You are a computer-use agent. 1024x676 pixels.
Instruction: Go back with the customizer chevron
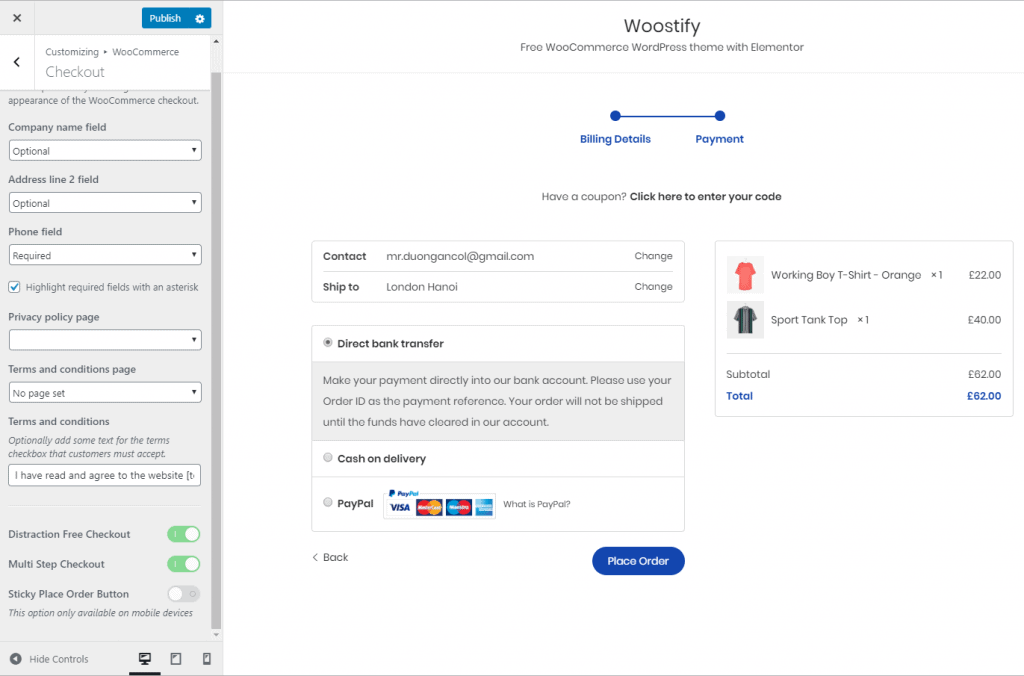pos(17,62)
